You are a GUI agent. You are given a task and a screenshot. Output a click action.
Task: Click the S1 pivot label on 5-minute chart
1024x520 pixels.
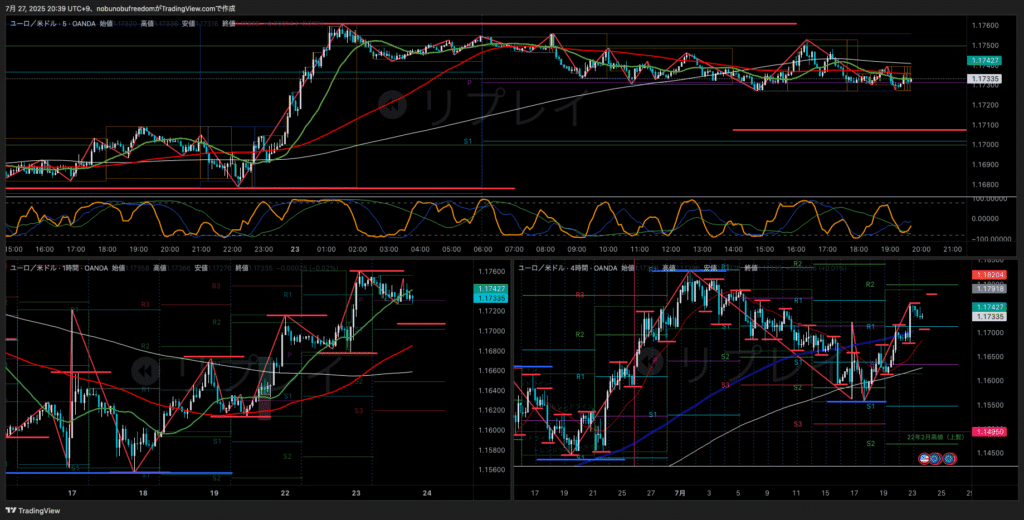[468, 141]
